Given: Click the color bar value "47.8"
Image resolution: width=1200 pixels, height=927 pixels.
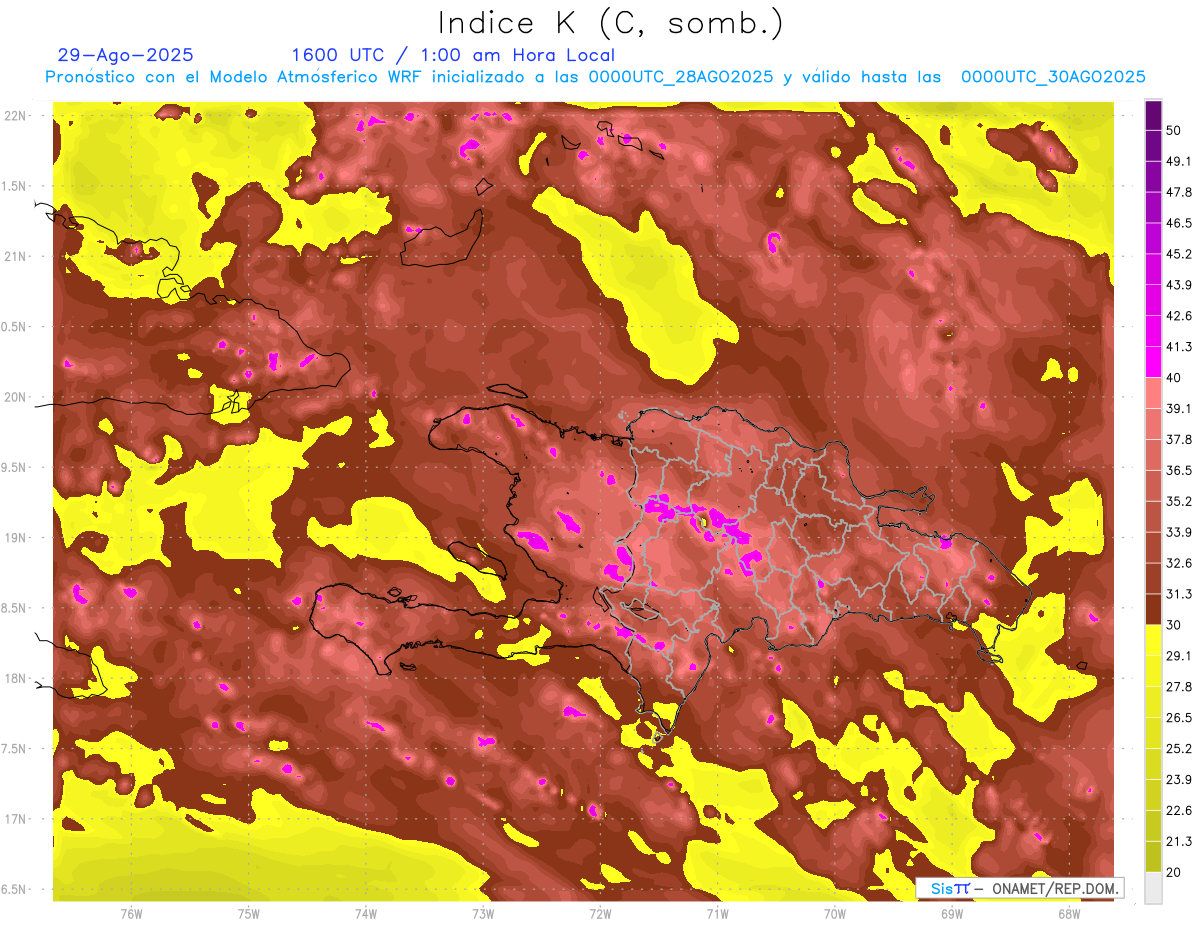Looking at the screenshot, I should pyautogui.click(x=1178, y=192).
